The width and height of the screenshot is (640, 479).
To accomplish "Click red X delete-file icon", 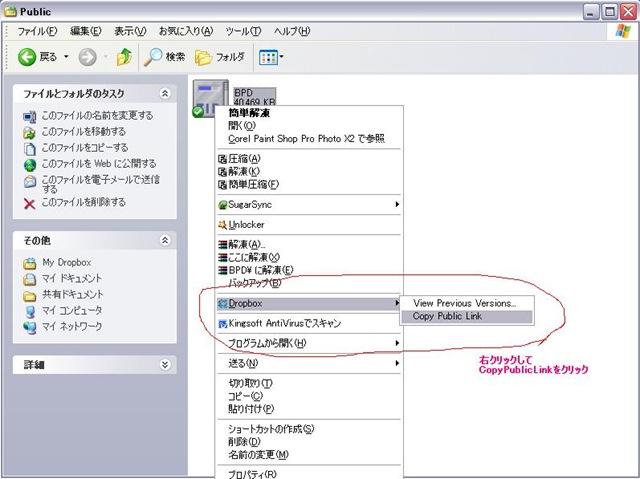I will click(29, 203).
